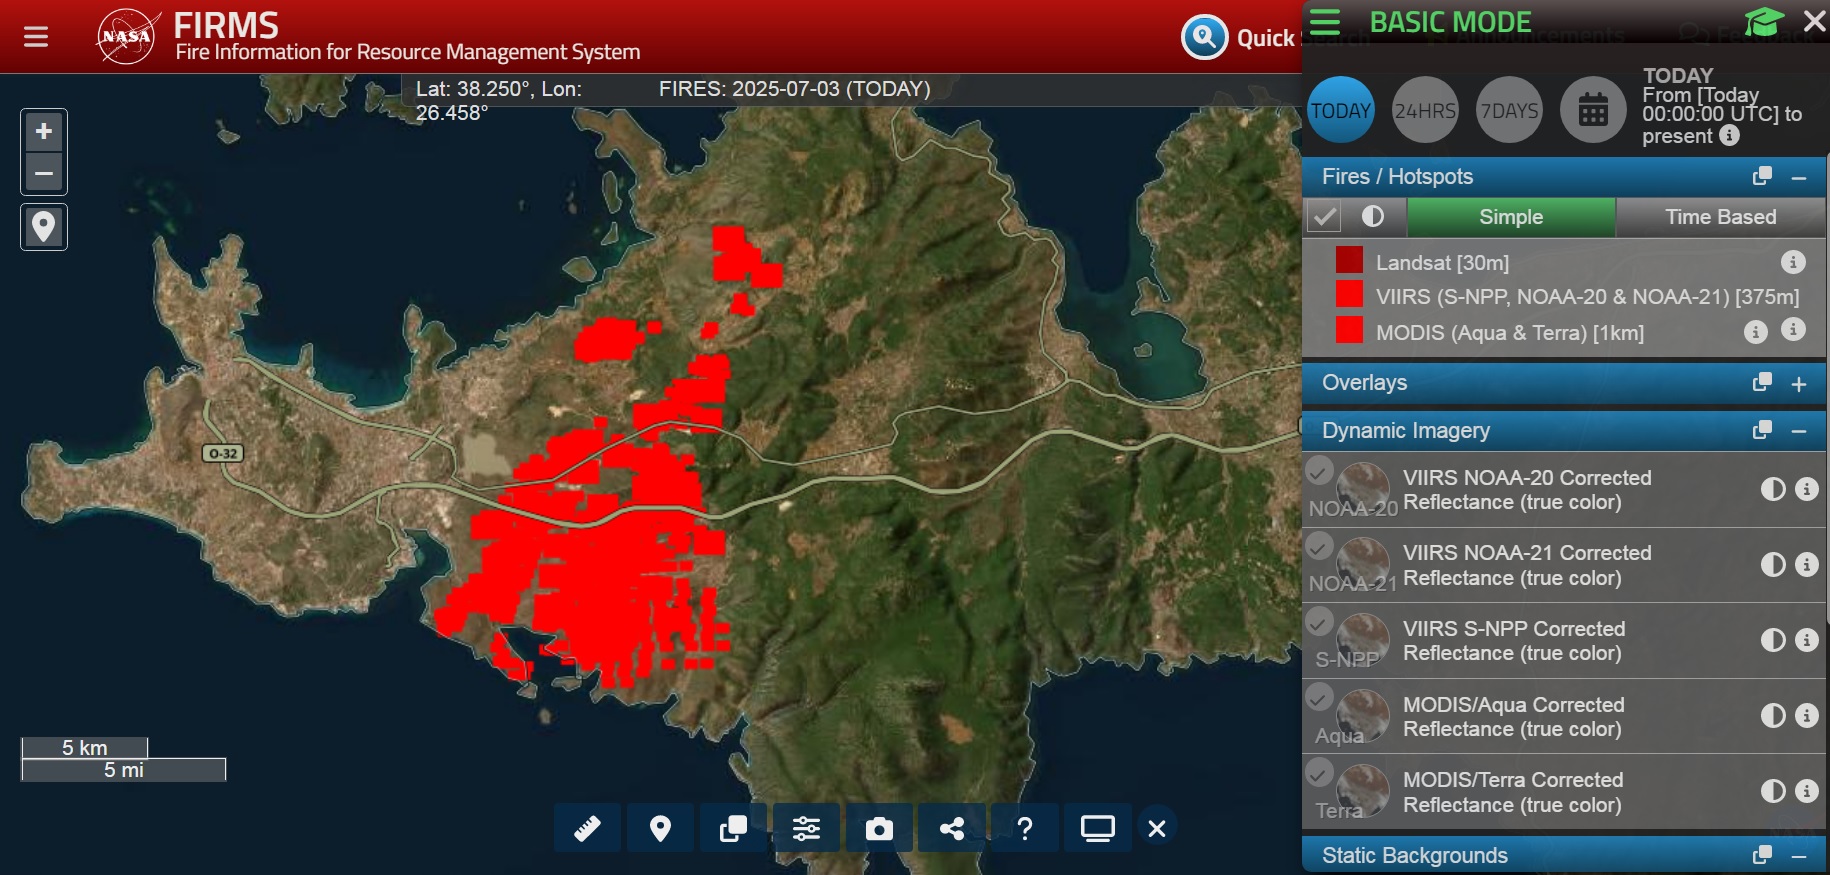The image size is (1830, 875).
Task: Click the 5 km scale bar
Action: click(x=85, y=748)
